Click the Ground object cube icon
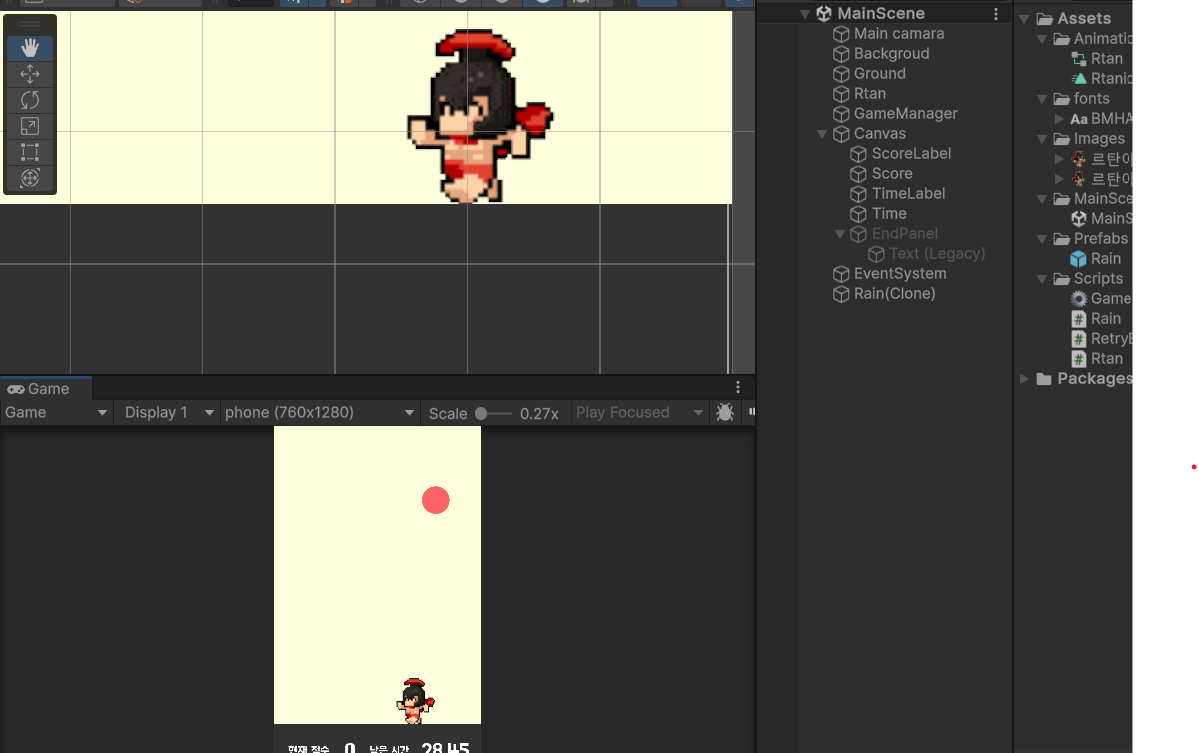This screenshot has height=753, width=1198. pyautogui.click(x=841, y=74)
